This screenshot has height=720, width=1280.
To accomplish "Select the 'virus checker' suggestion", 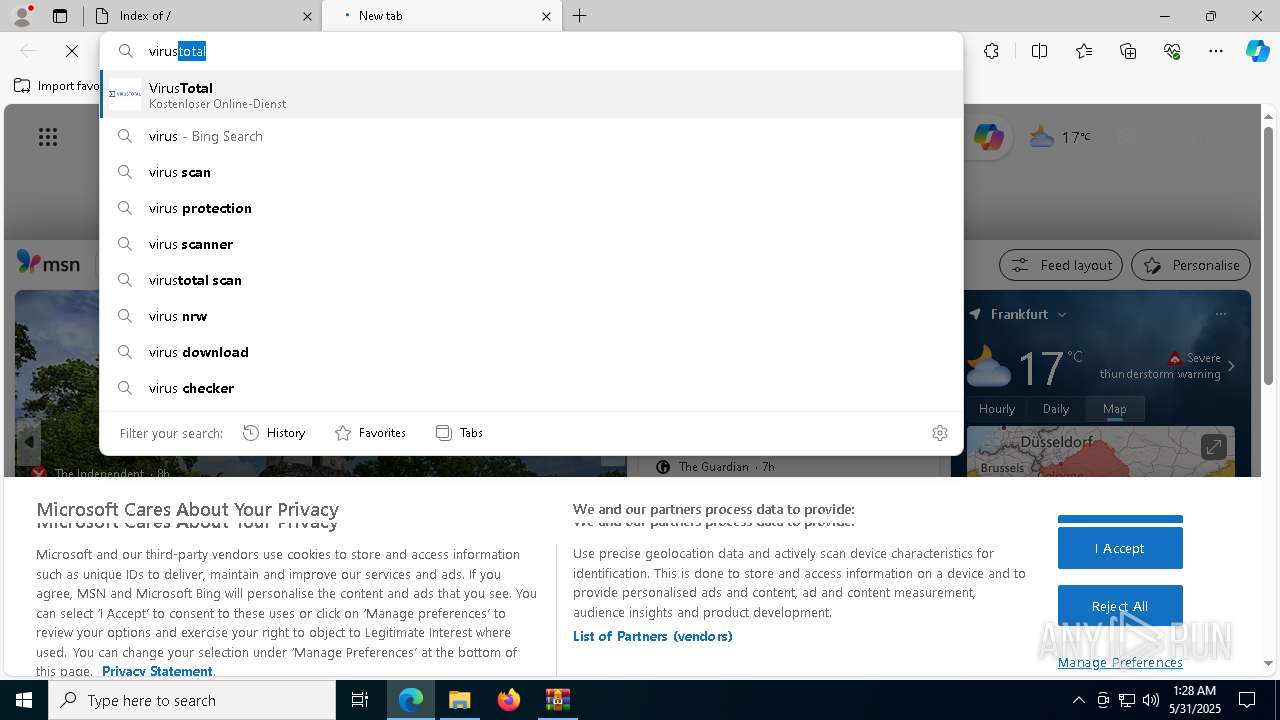I will pyautogui.click(x=531, y=388).
